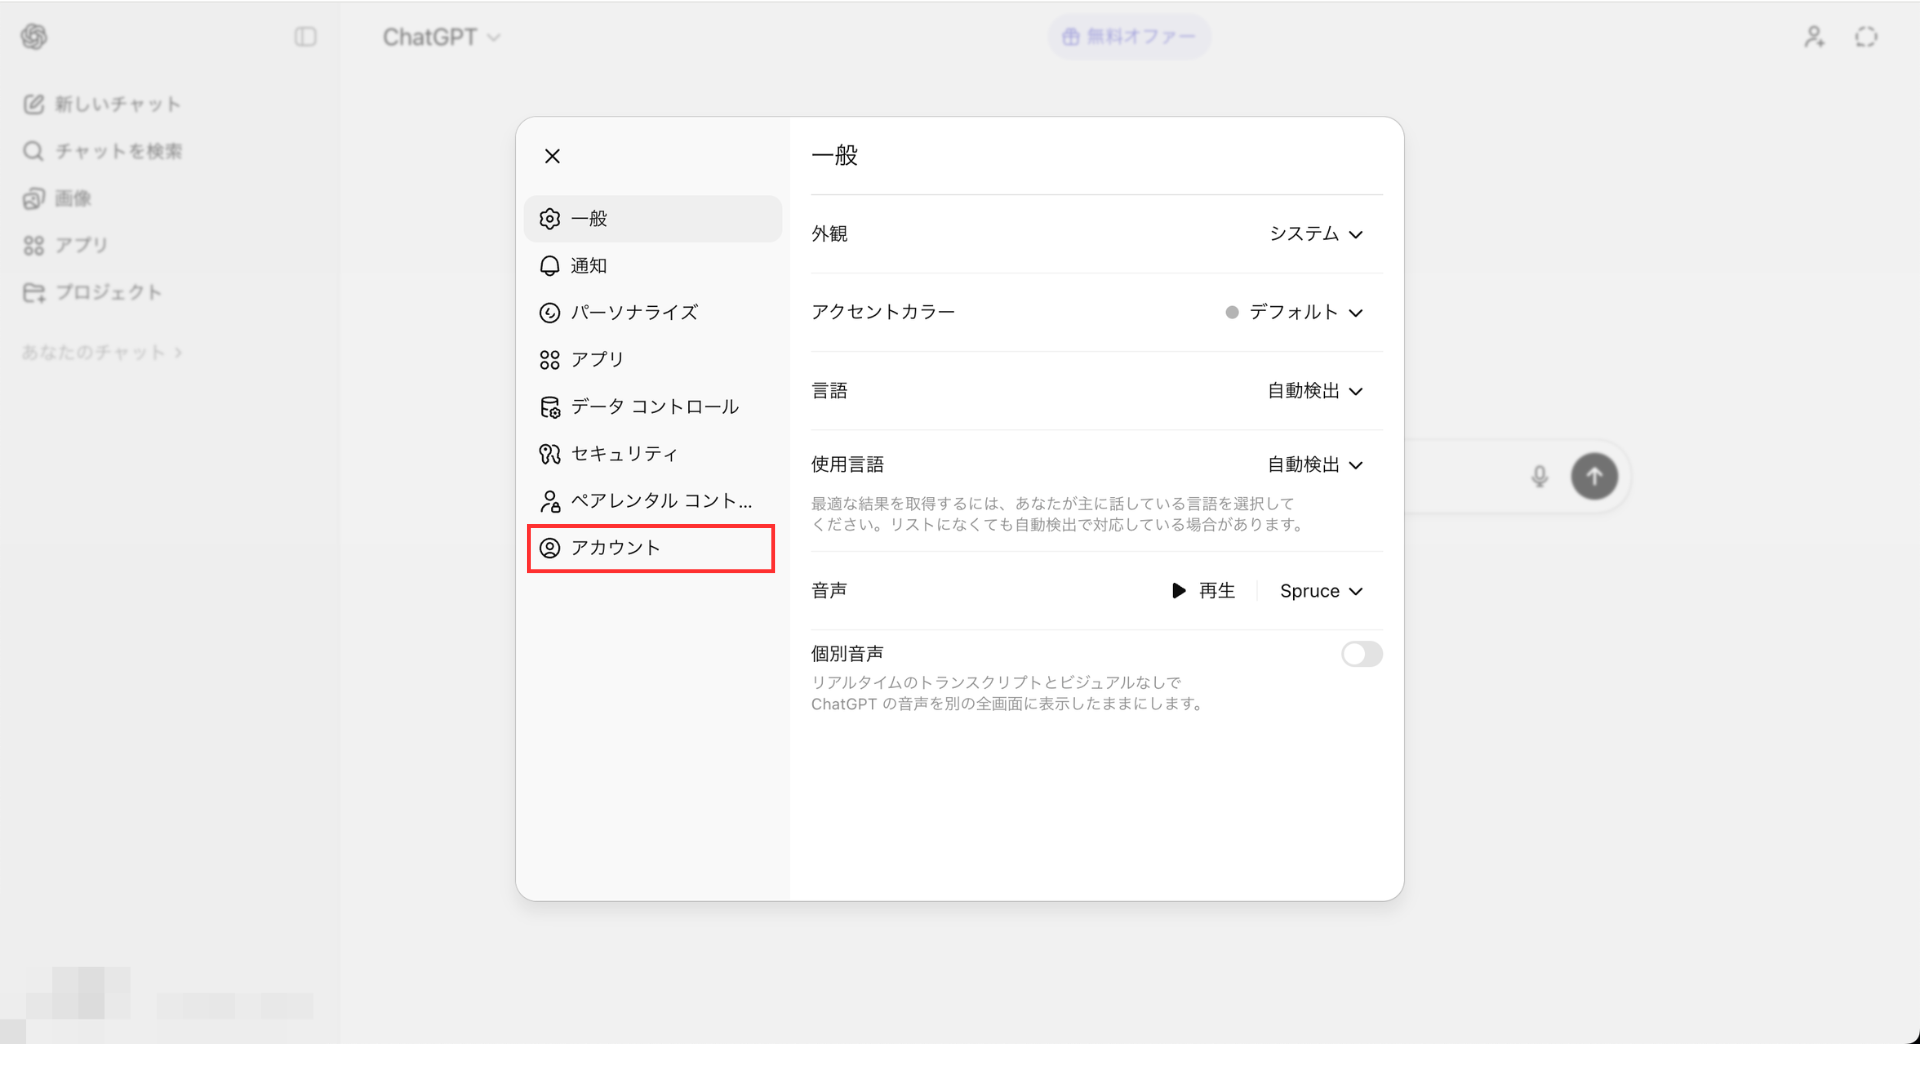Expand the 使用言語 自動検出 dropdown
The width and height of the screenshot is (1920, 1080).
click(x=1315, y=465)
